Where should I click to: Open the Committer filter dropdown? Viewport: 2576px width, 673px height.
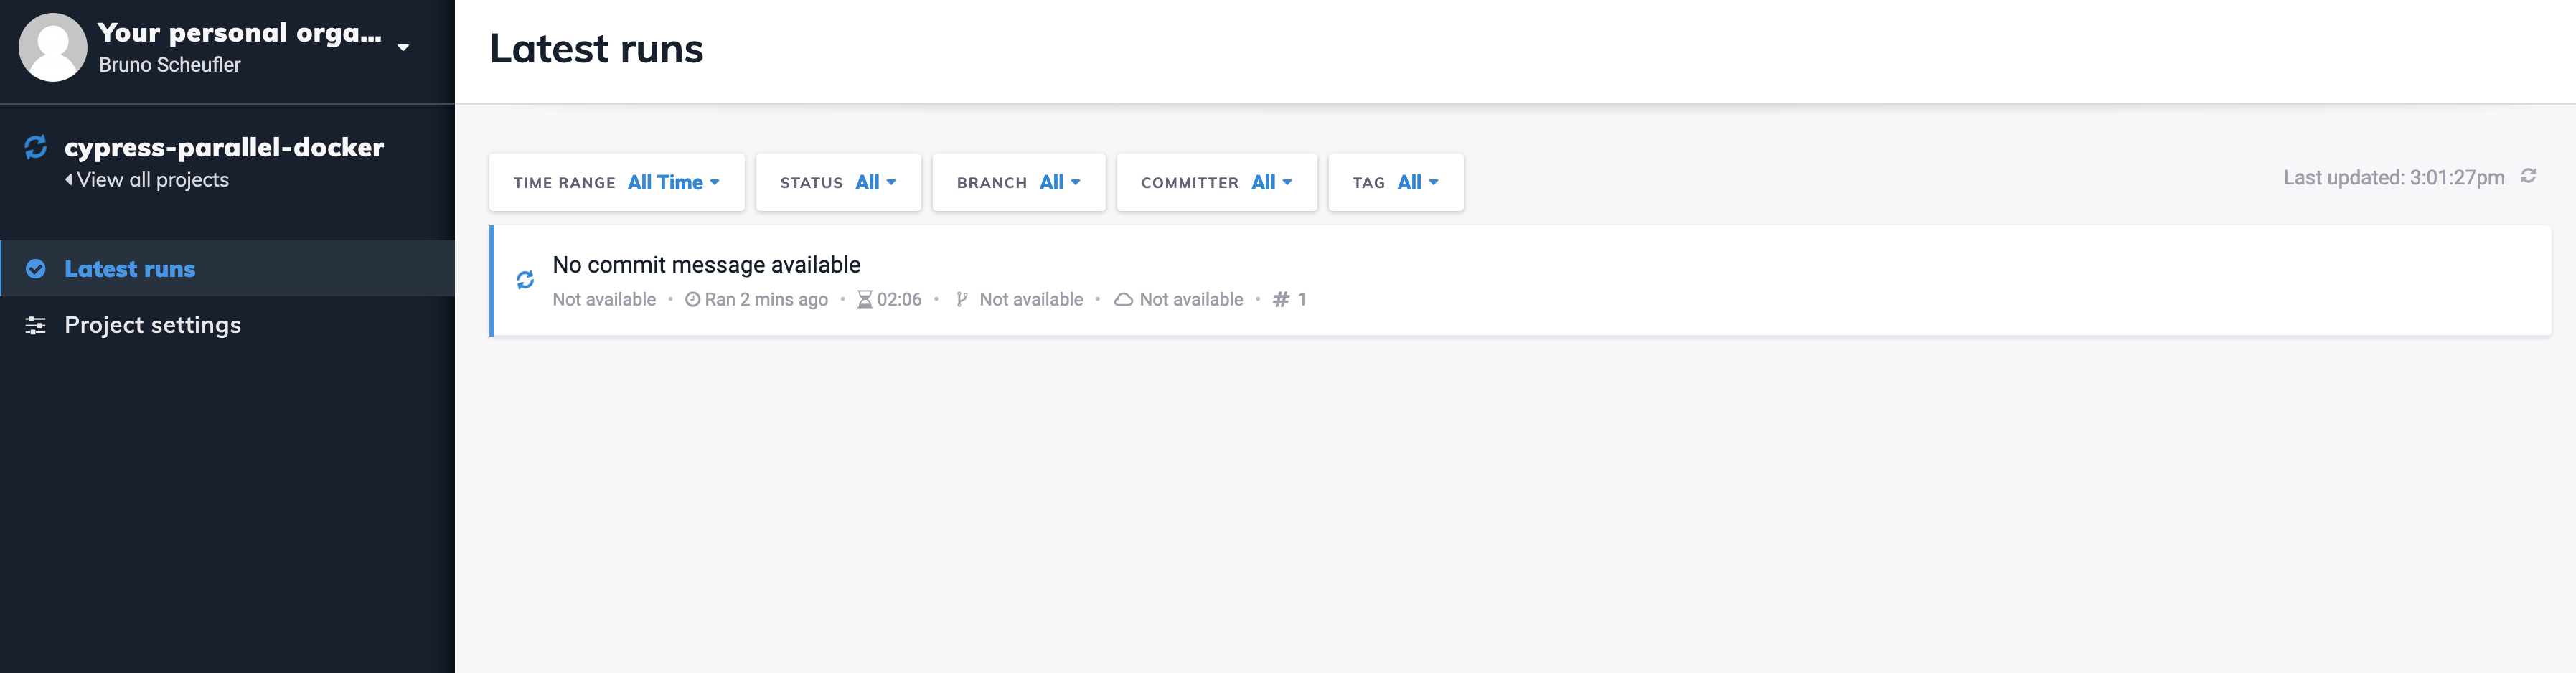[1216, 182]
